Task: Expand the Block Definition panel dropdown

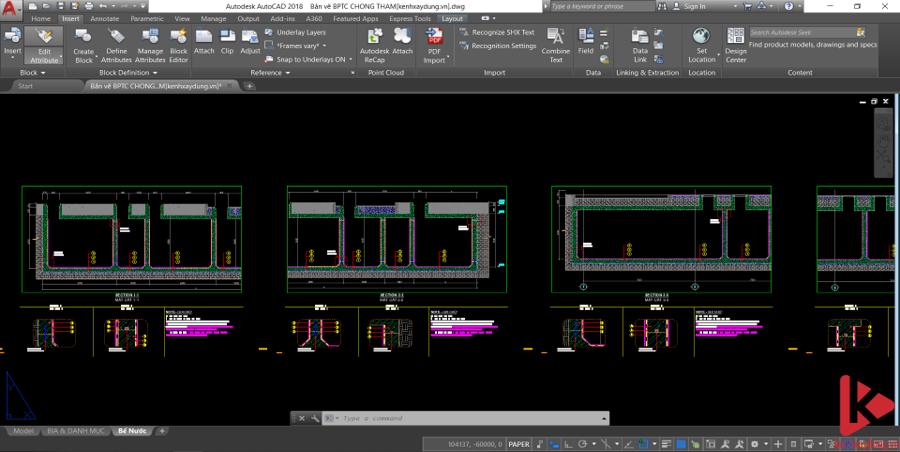Action: 126,73
